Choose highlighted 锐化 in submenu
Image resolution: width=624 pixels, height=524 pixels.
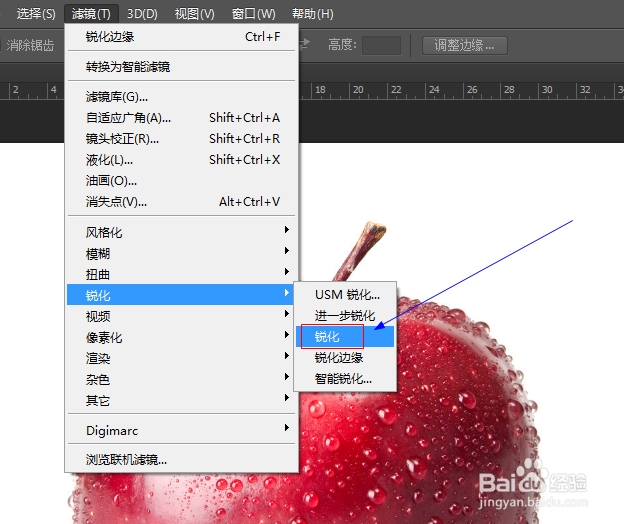click(345, 337)
